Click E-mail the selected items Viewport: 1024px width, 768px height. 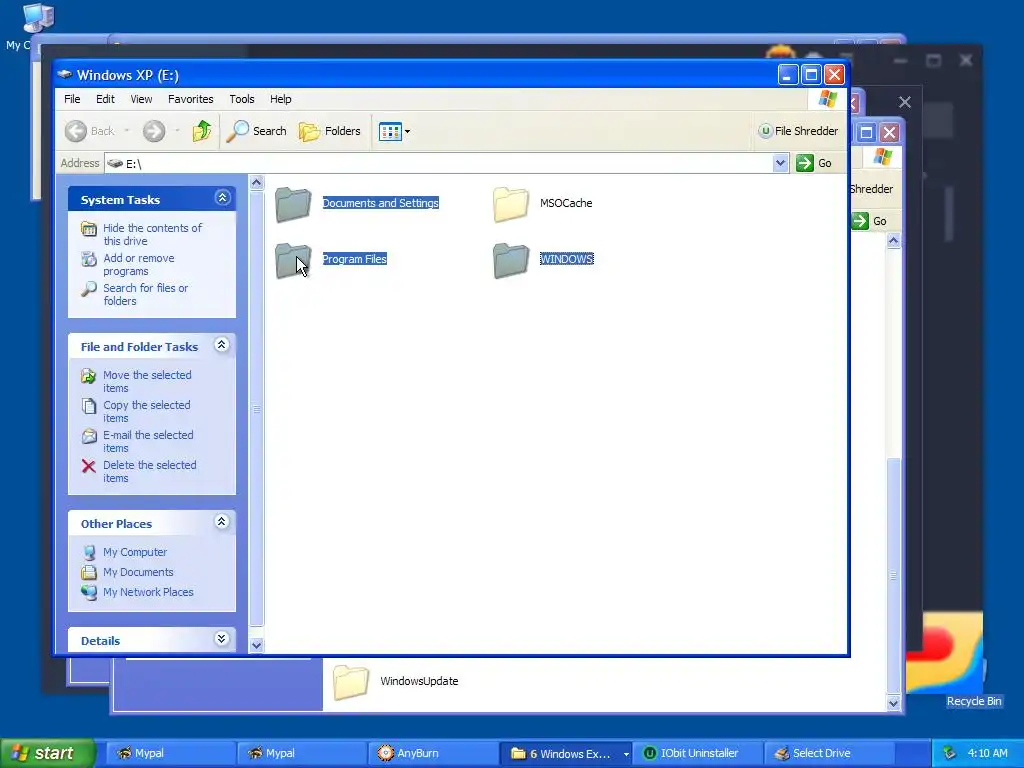click(x=148, y=441)
